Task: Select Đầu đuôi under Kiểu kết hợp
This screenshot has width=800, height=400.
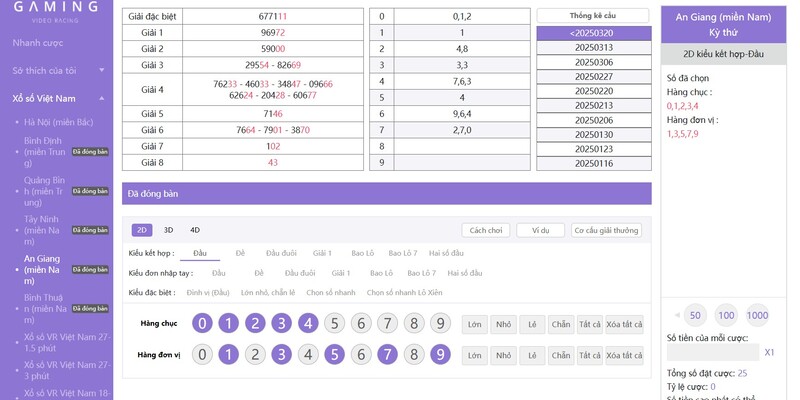Action: 281,253
